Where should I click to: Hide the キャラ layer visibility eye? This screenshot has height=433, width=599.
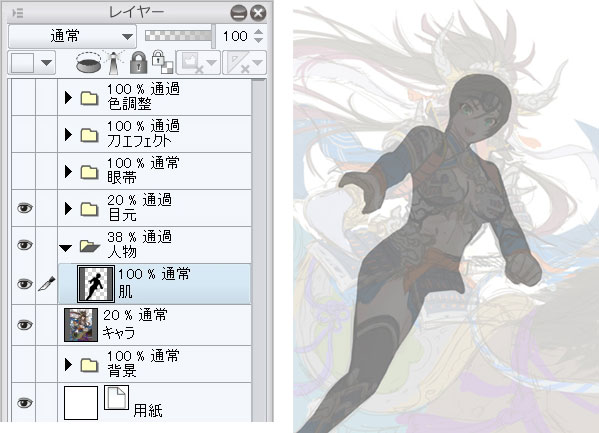click(25, 325)
